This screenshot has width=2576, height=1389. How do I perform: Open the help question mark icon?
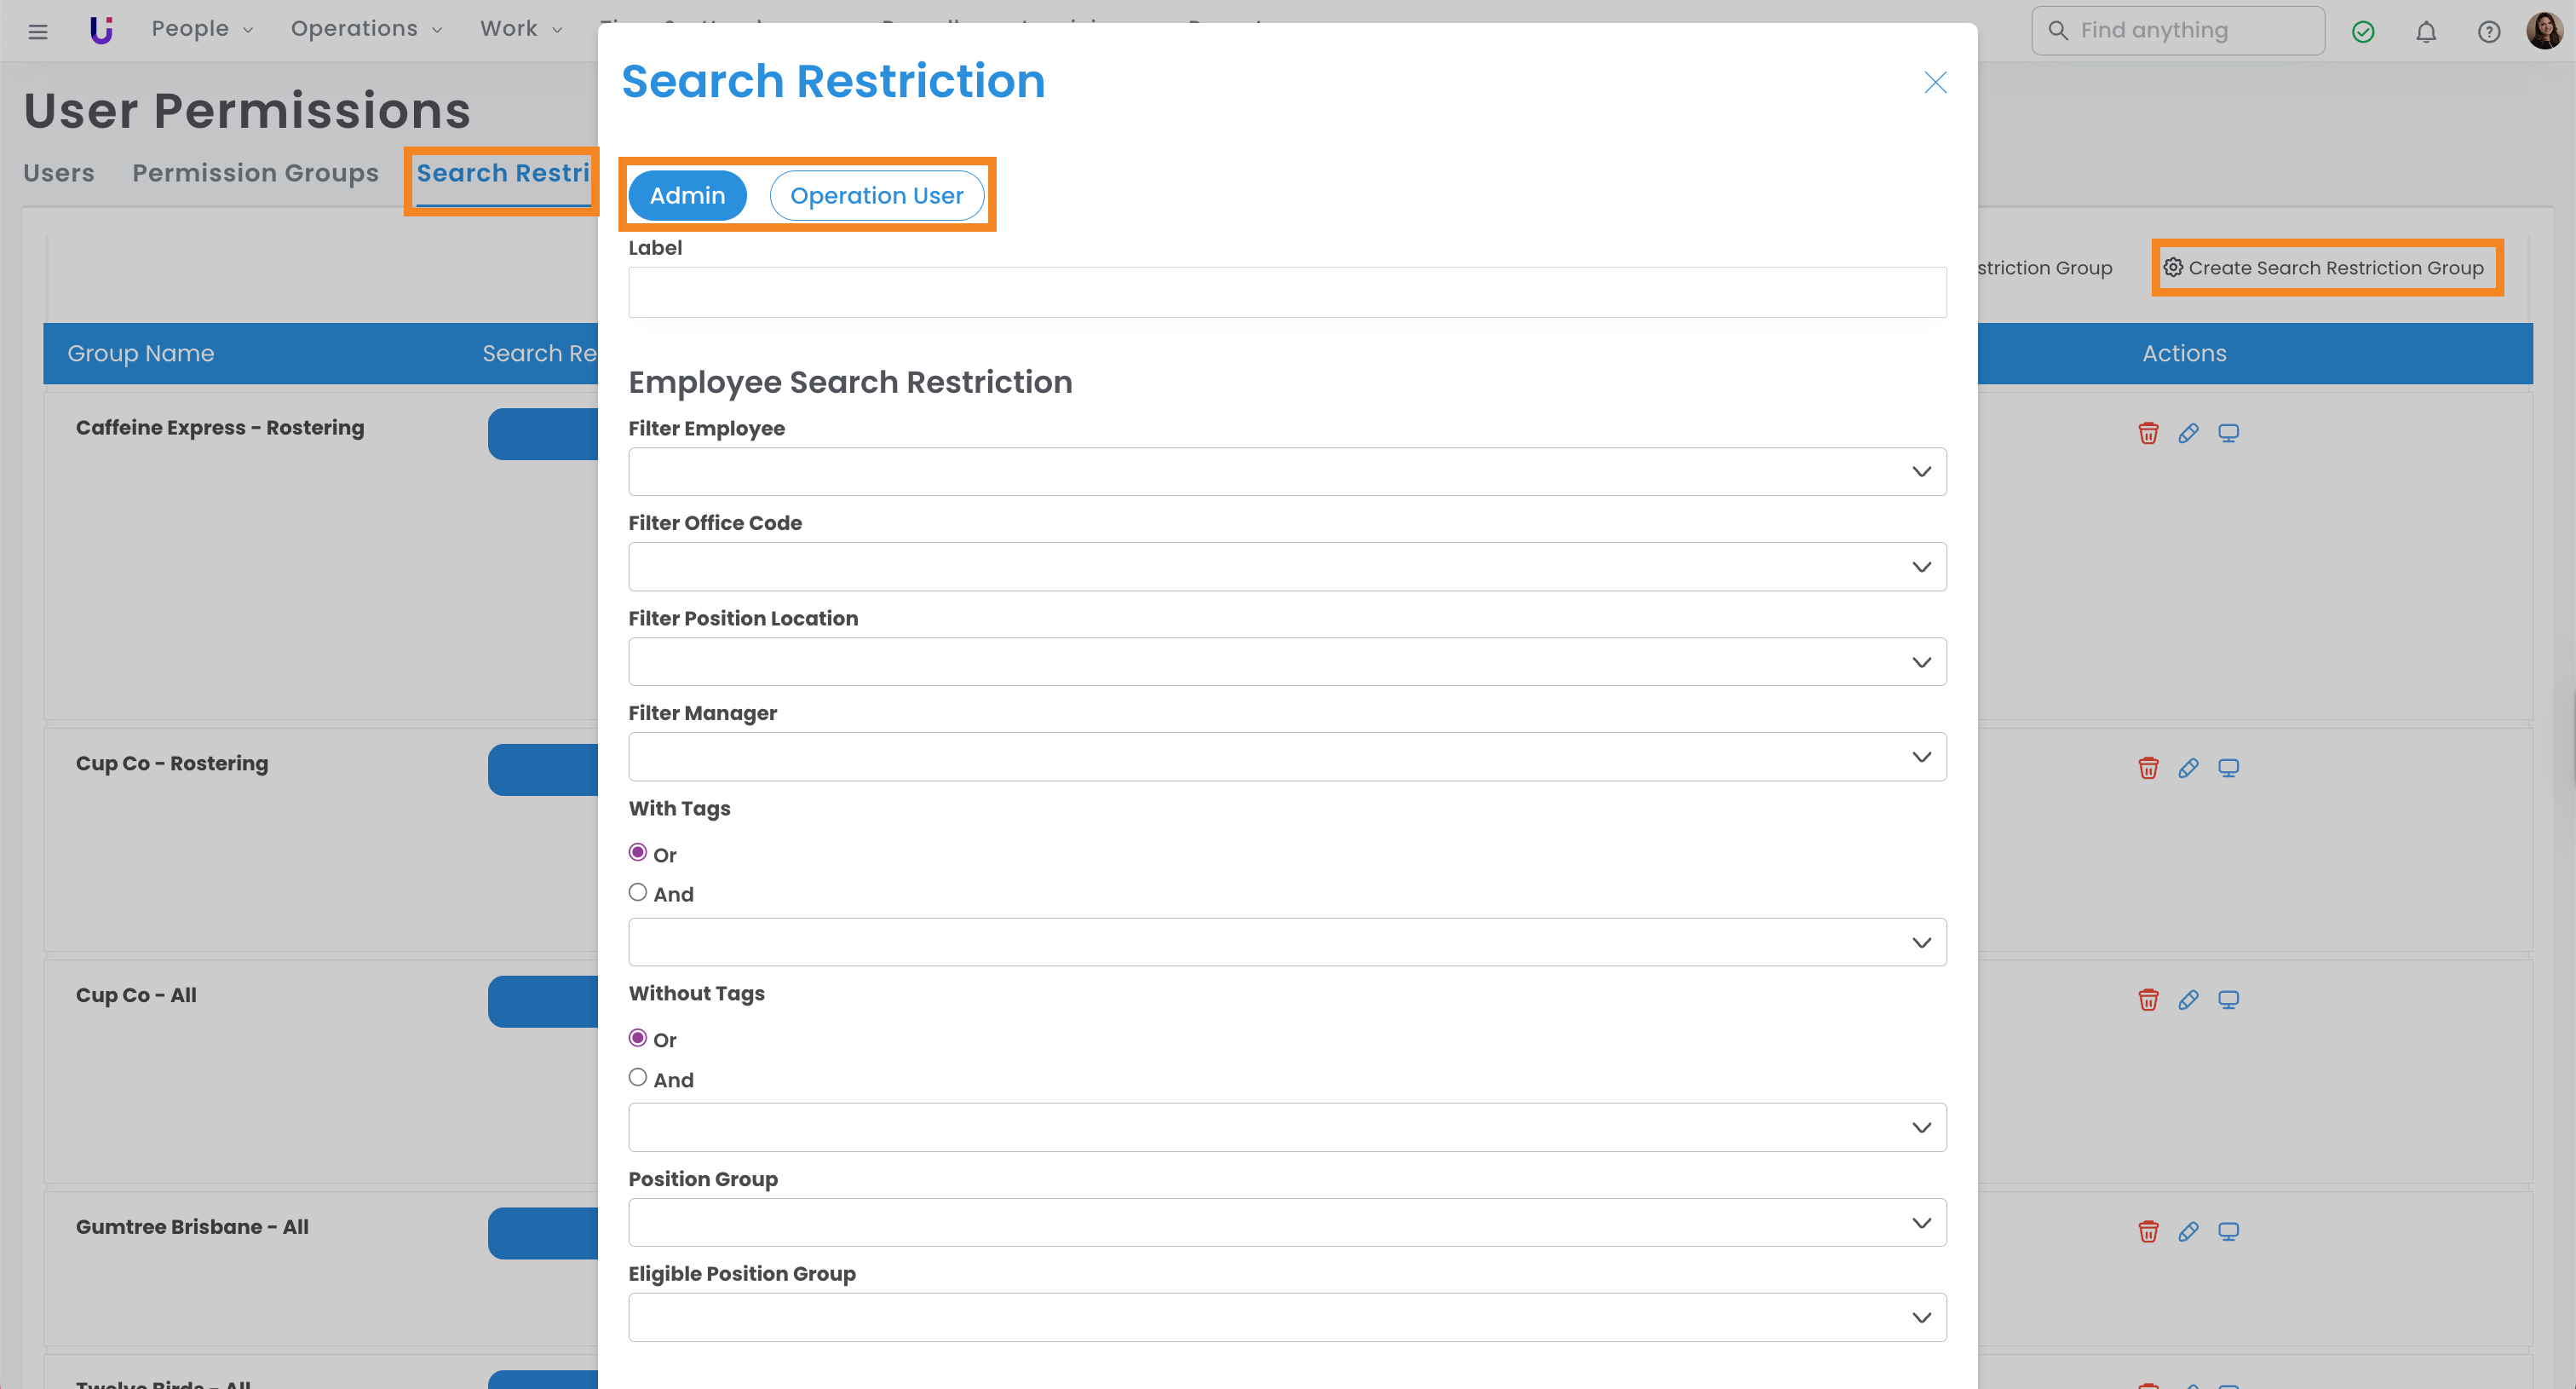pyautogui.click(x=2488, y=32)
